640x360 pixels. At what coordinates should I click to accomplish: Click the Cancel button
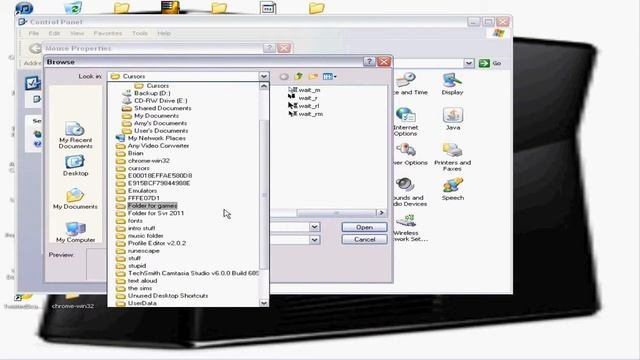[364, 239]
